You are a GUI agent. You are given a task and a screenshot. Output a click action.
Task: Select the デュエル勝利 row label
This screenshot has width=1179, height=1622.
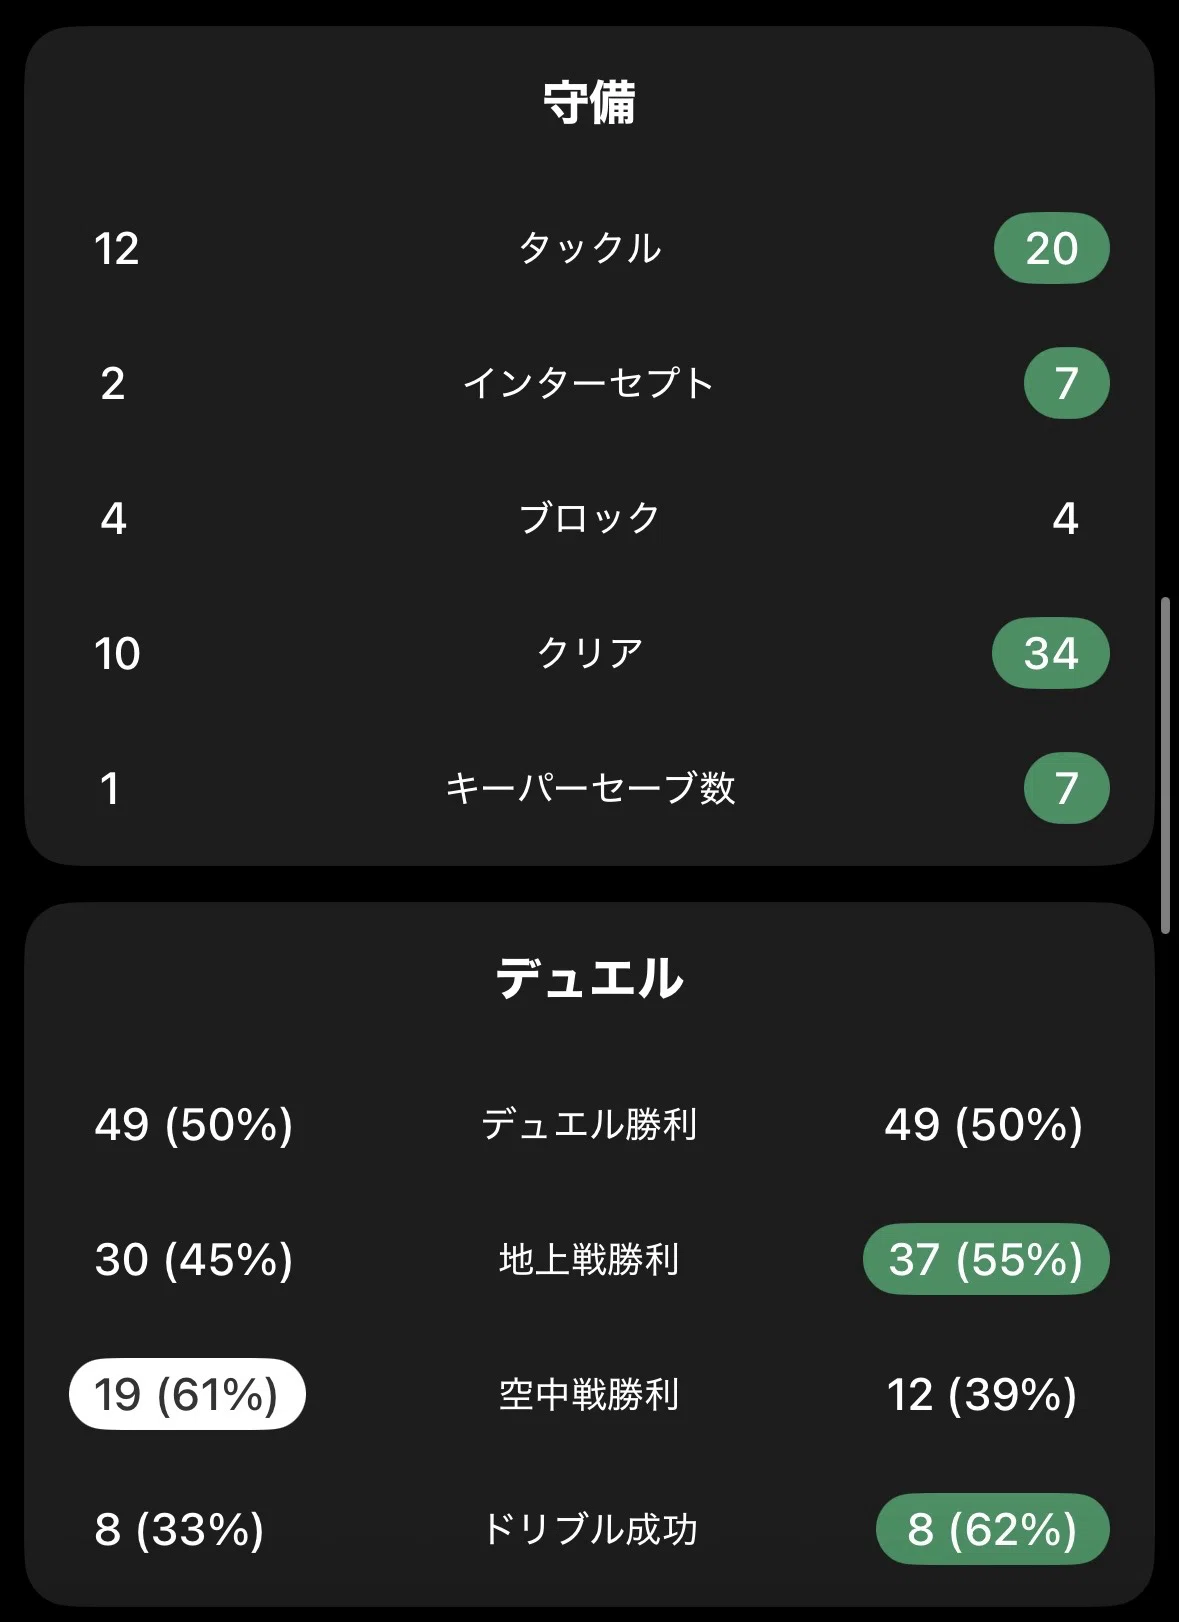pyautogui.click(x=589, y=1124)
